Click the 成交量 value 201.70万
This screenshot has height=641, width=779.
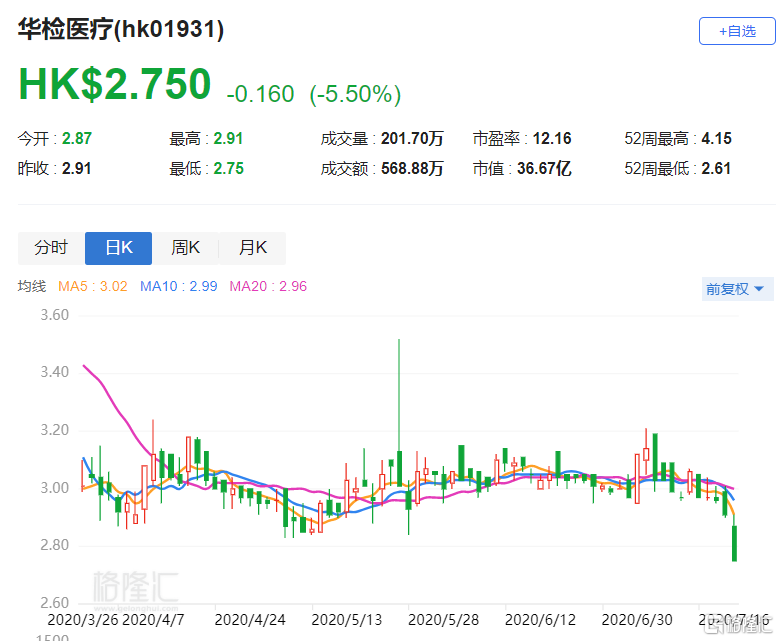pos(413,139)
